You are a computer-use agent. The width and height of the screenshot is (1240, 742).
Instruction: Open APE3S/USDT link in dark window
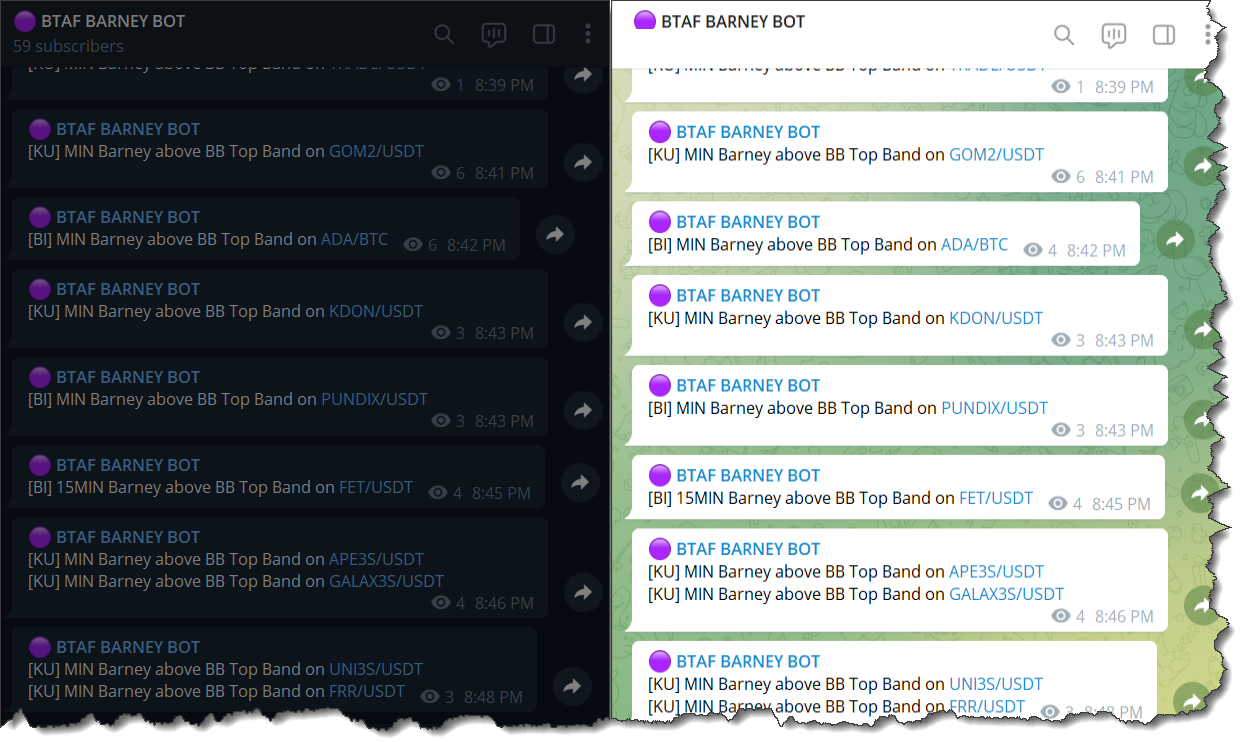tap(376, 559)
